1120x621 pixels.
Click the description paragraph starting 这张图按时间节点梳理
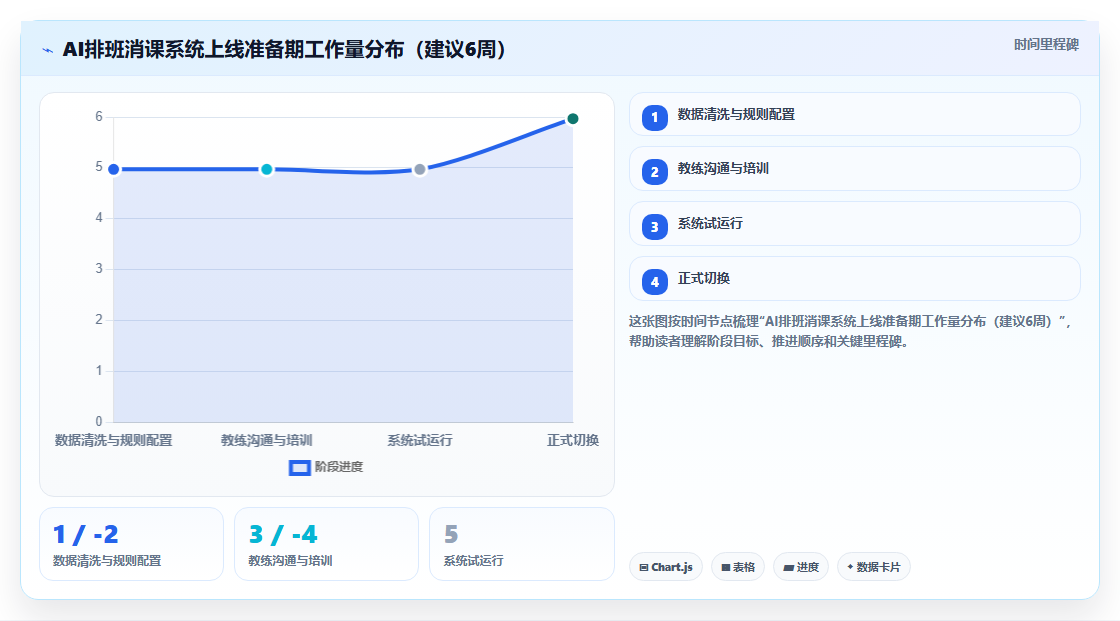(850, 331)
